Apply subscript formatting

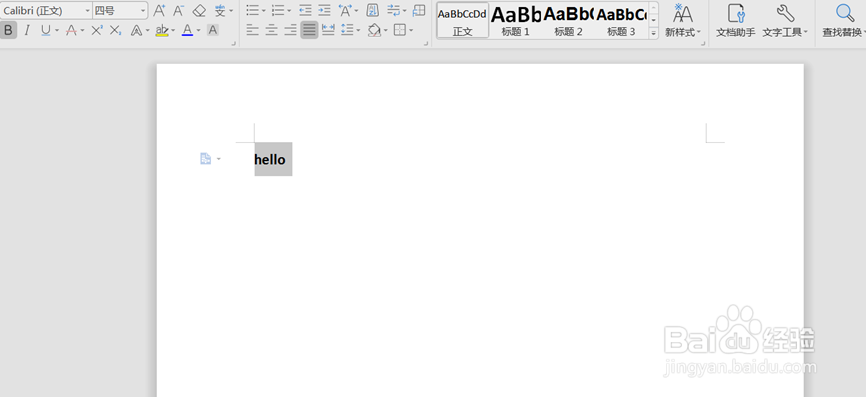[115, 30]
